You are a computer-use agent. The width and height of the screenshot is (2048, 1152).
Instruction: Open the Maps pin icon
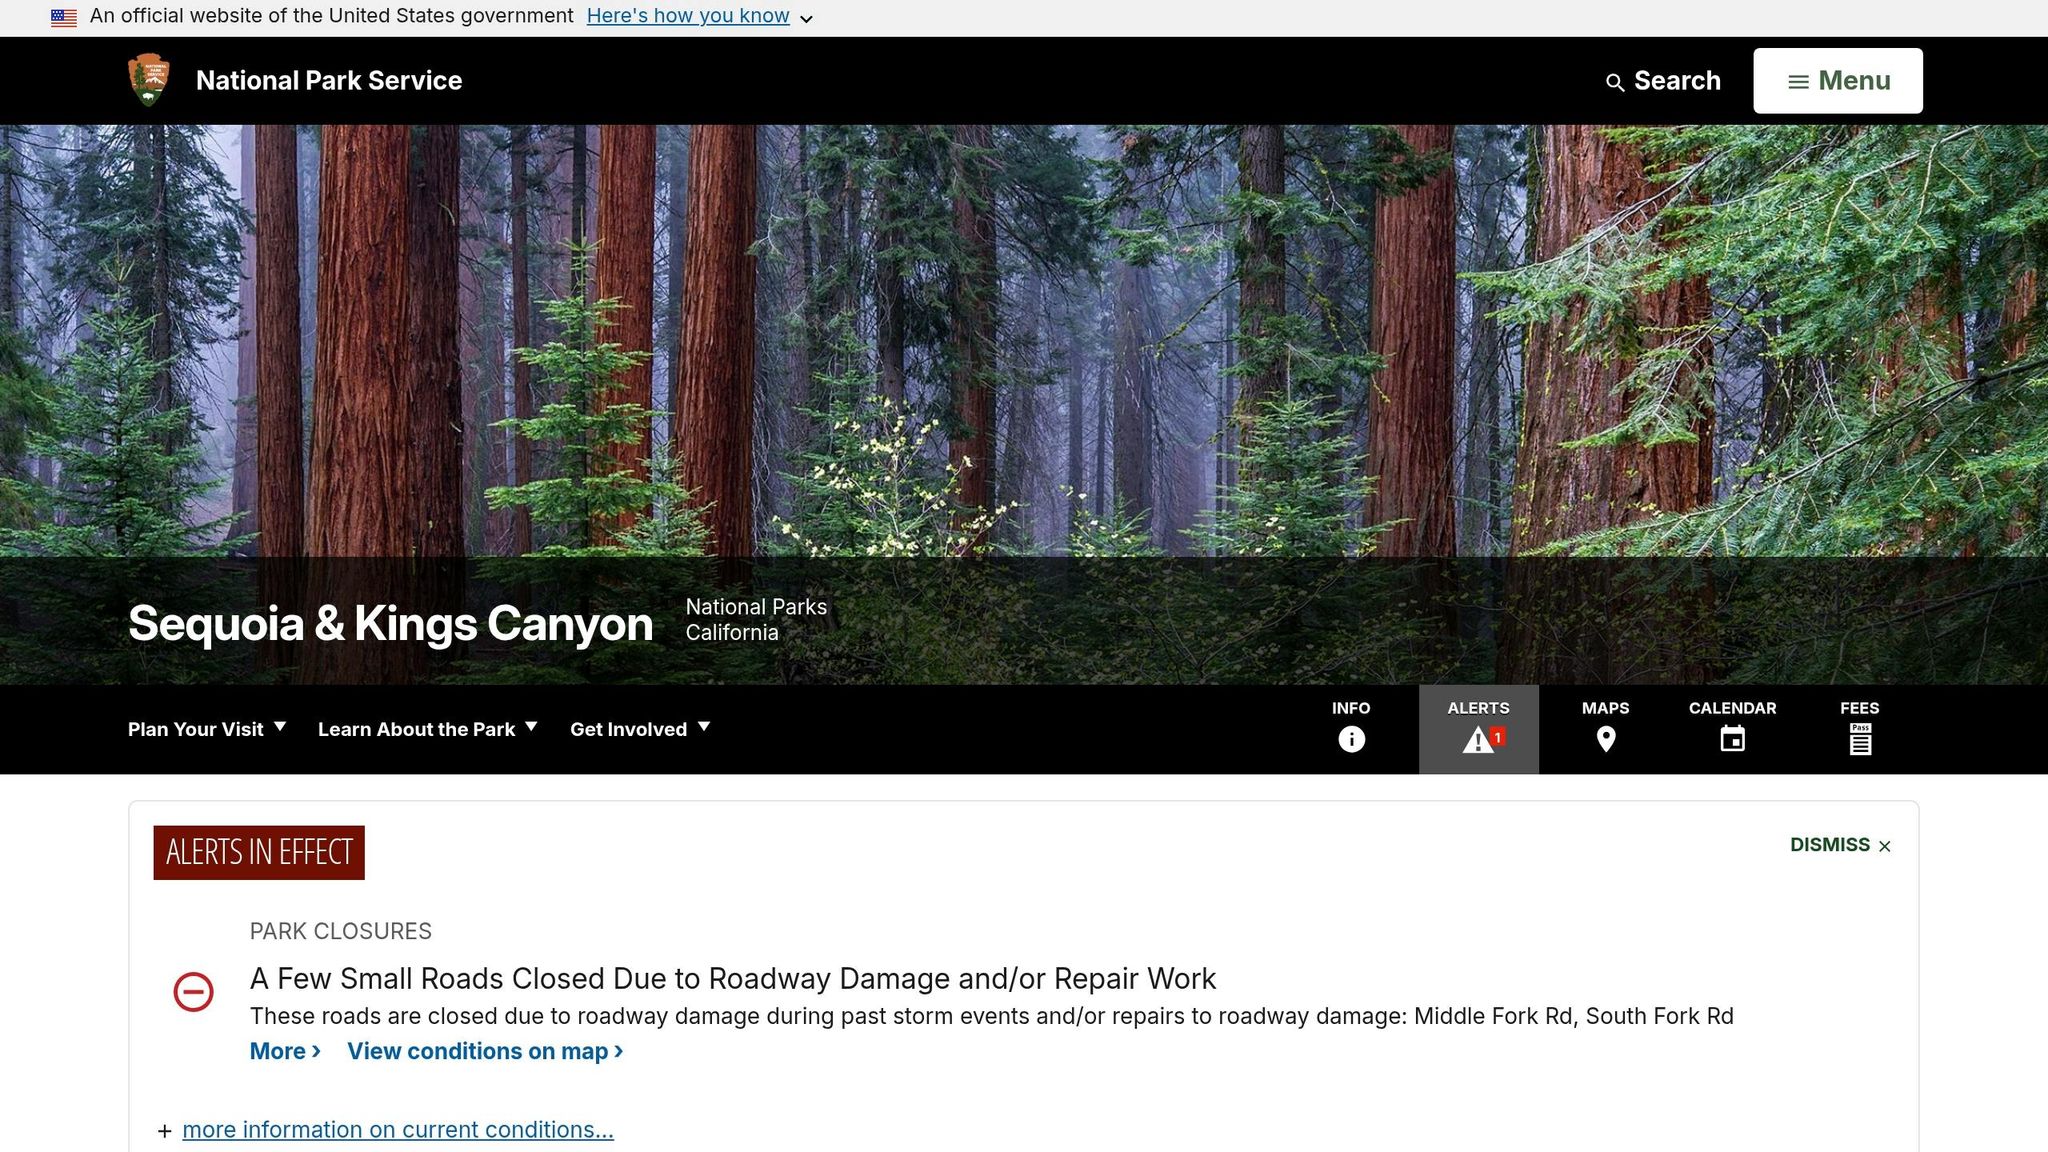click(x=1605, y=739)
